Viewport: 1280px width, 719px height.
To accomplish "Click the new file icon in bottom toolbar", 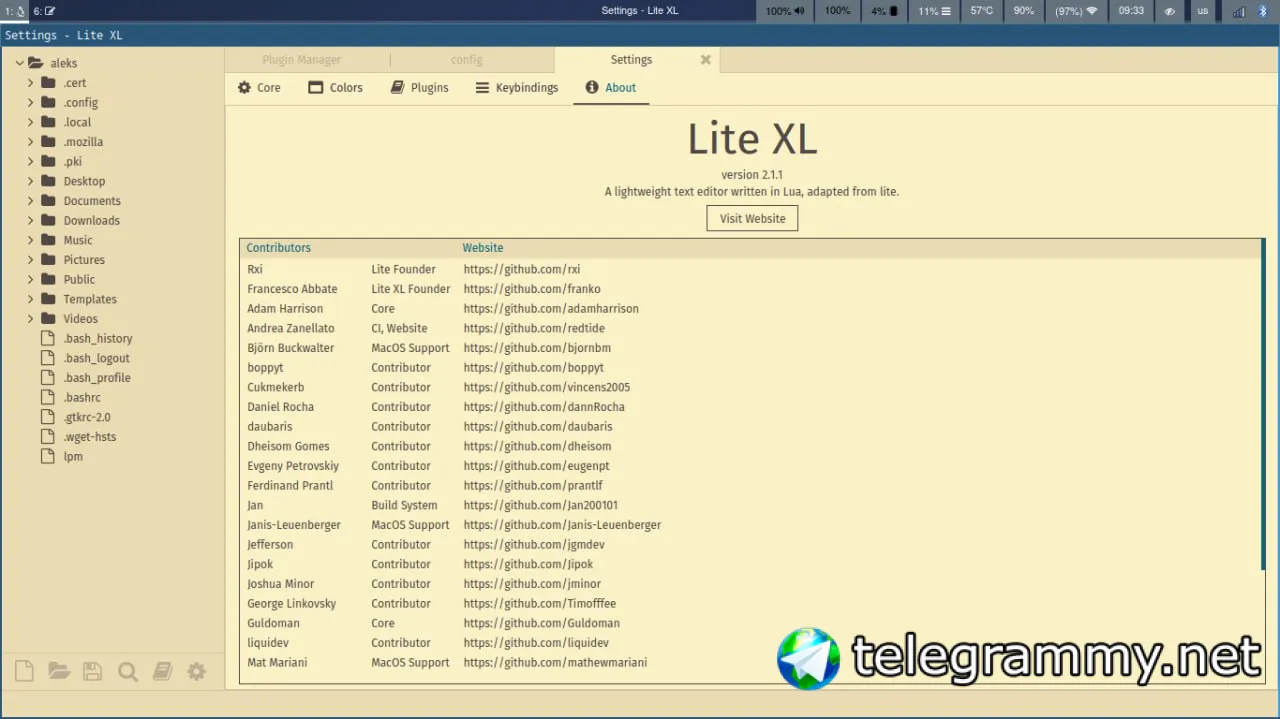I will pos(24,672).
